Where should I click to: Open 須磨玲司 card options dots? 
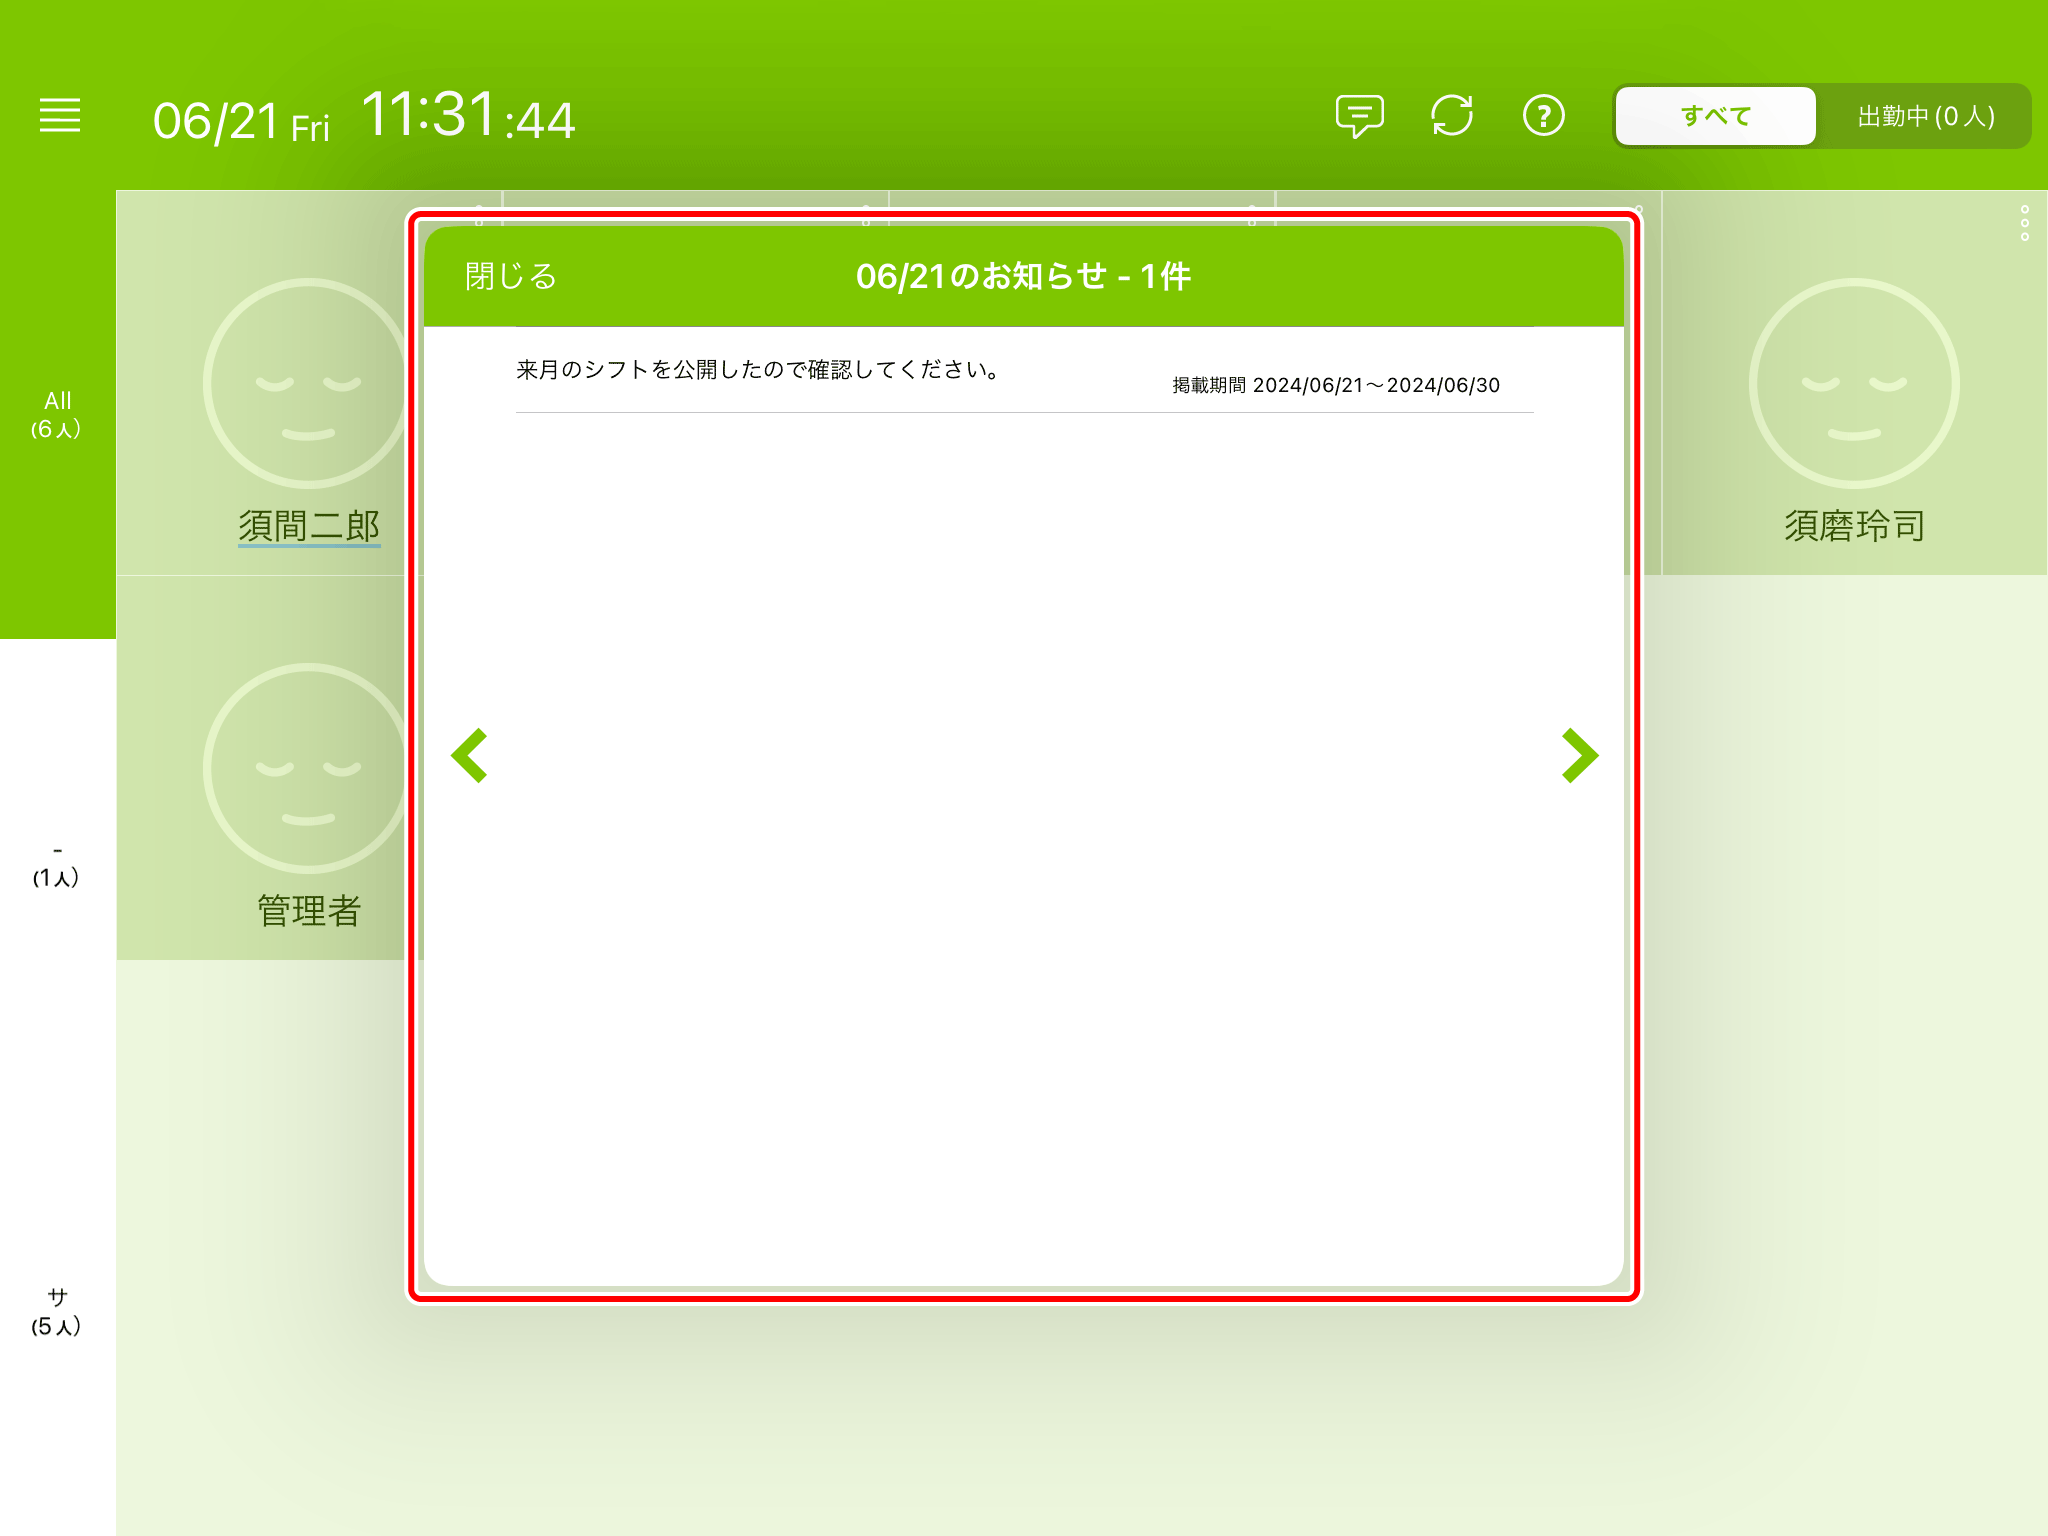point(2024,222)
